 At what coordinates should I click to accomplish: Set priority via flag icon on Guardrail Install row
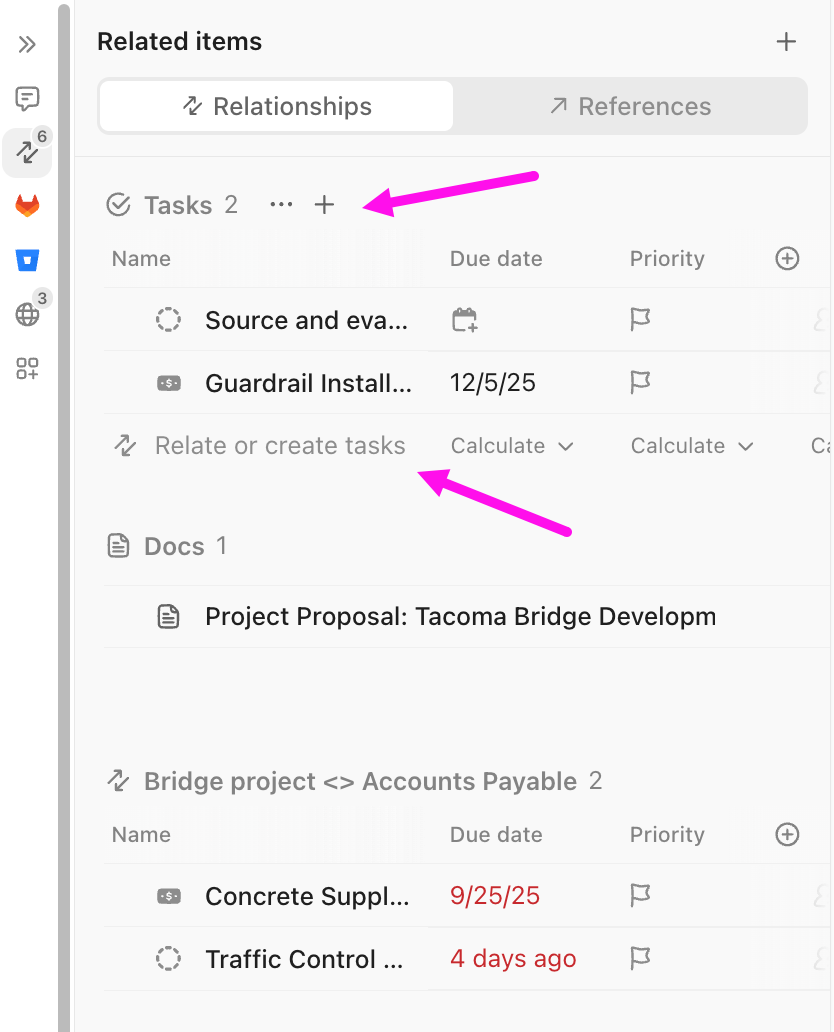[639, 382]
